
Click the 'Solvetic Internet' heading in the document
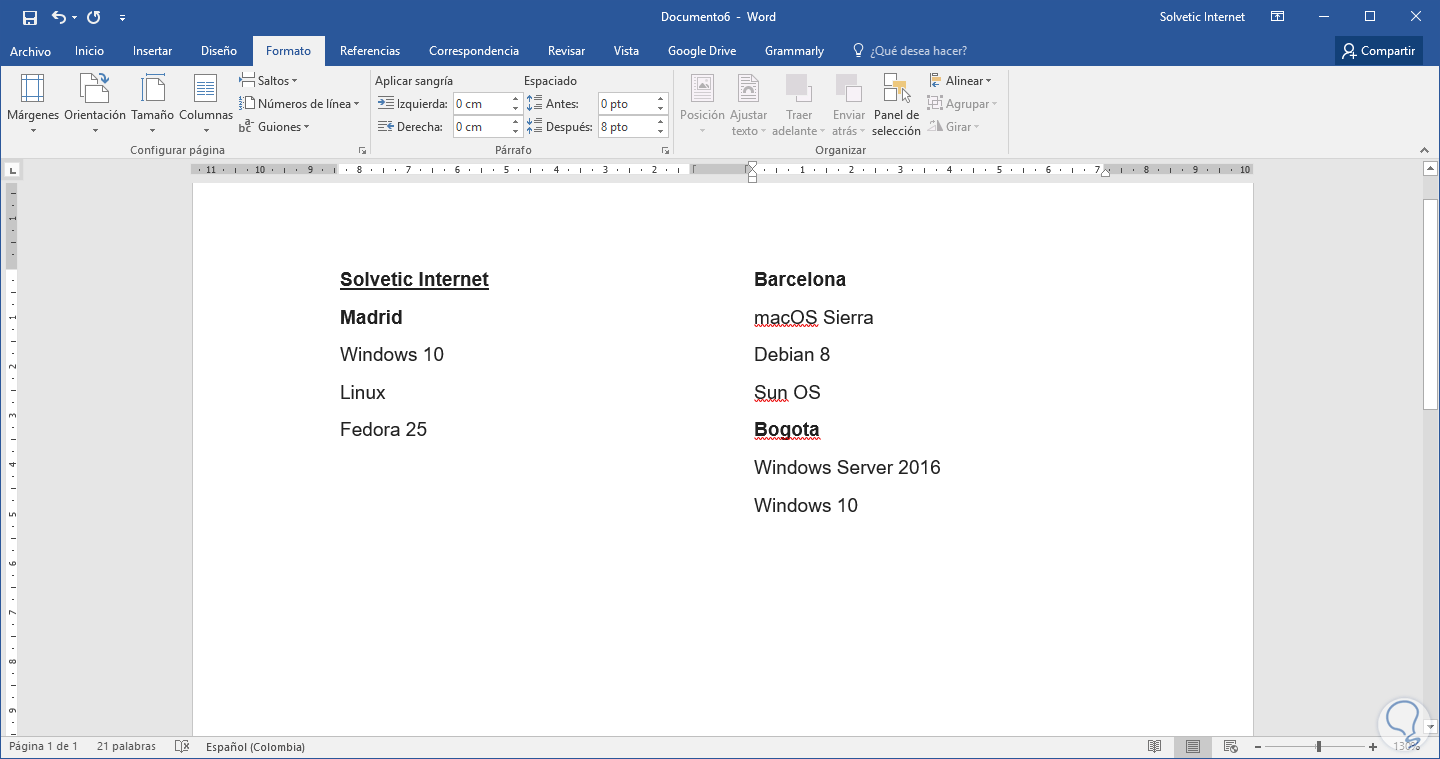tap(414, 280)
